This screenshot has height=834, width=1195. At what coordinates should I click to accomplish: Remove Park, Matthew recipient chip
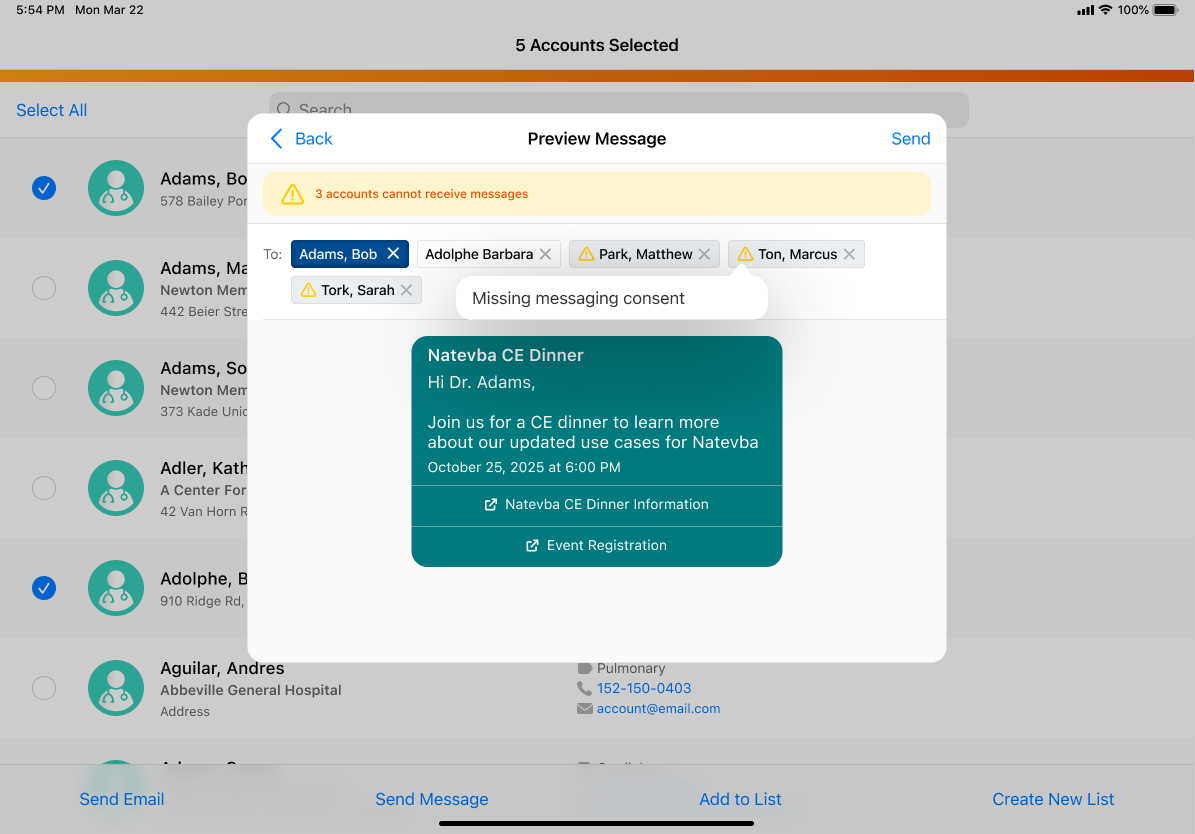704,254
